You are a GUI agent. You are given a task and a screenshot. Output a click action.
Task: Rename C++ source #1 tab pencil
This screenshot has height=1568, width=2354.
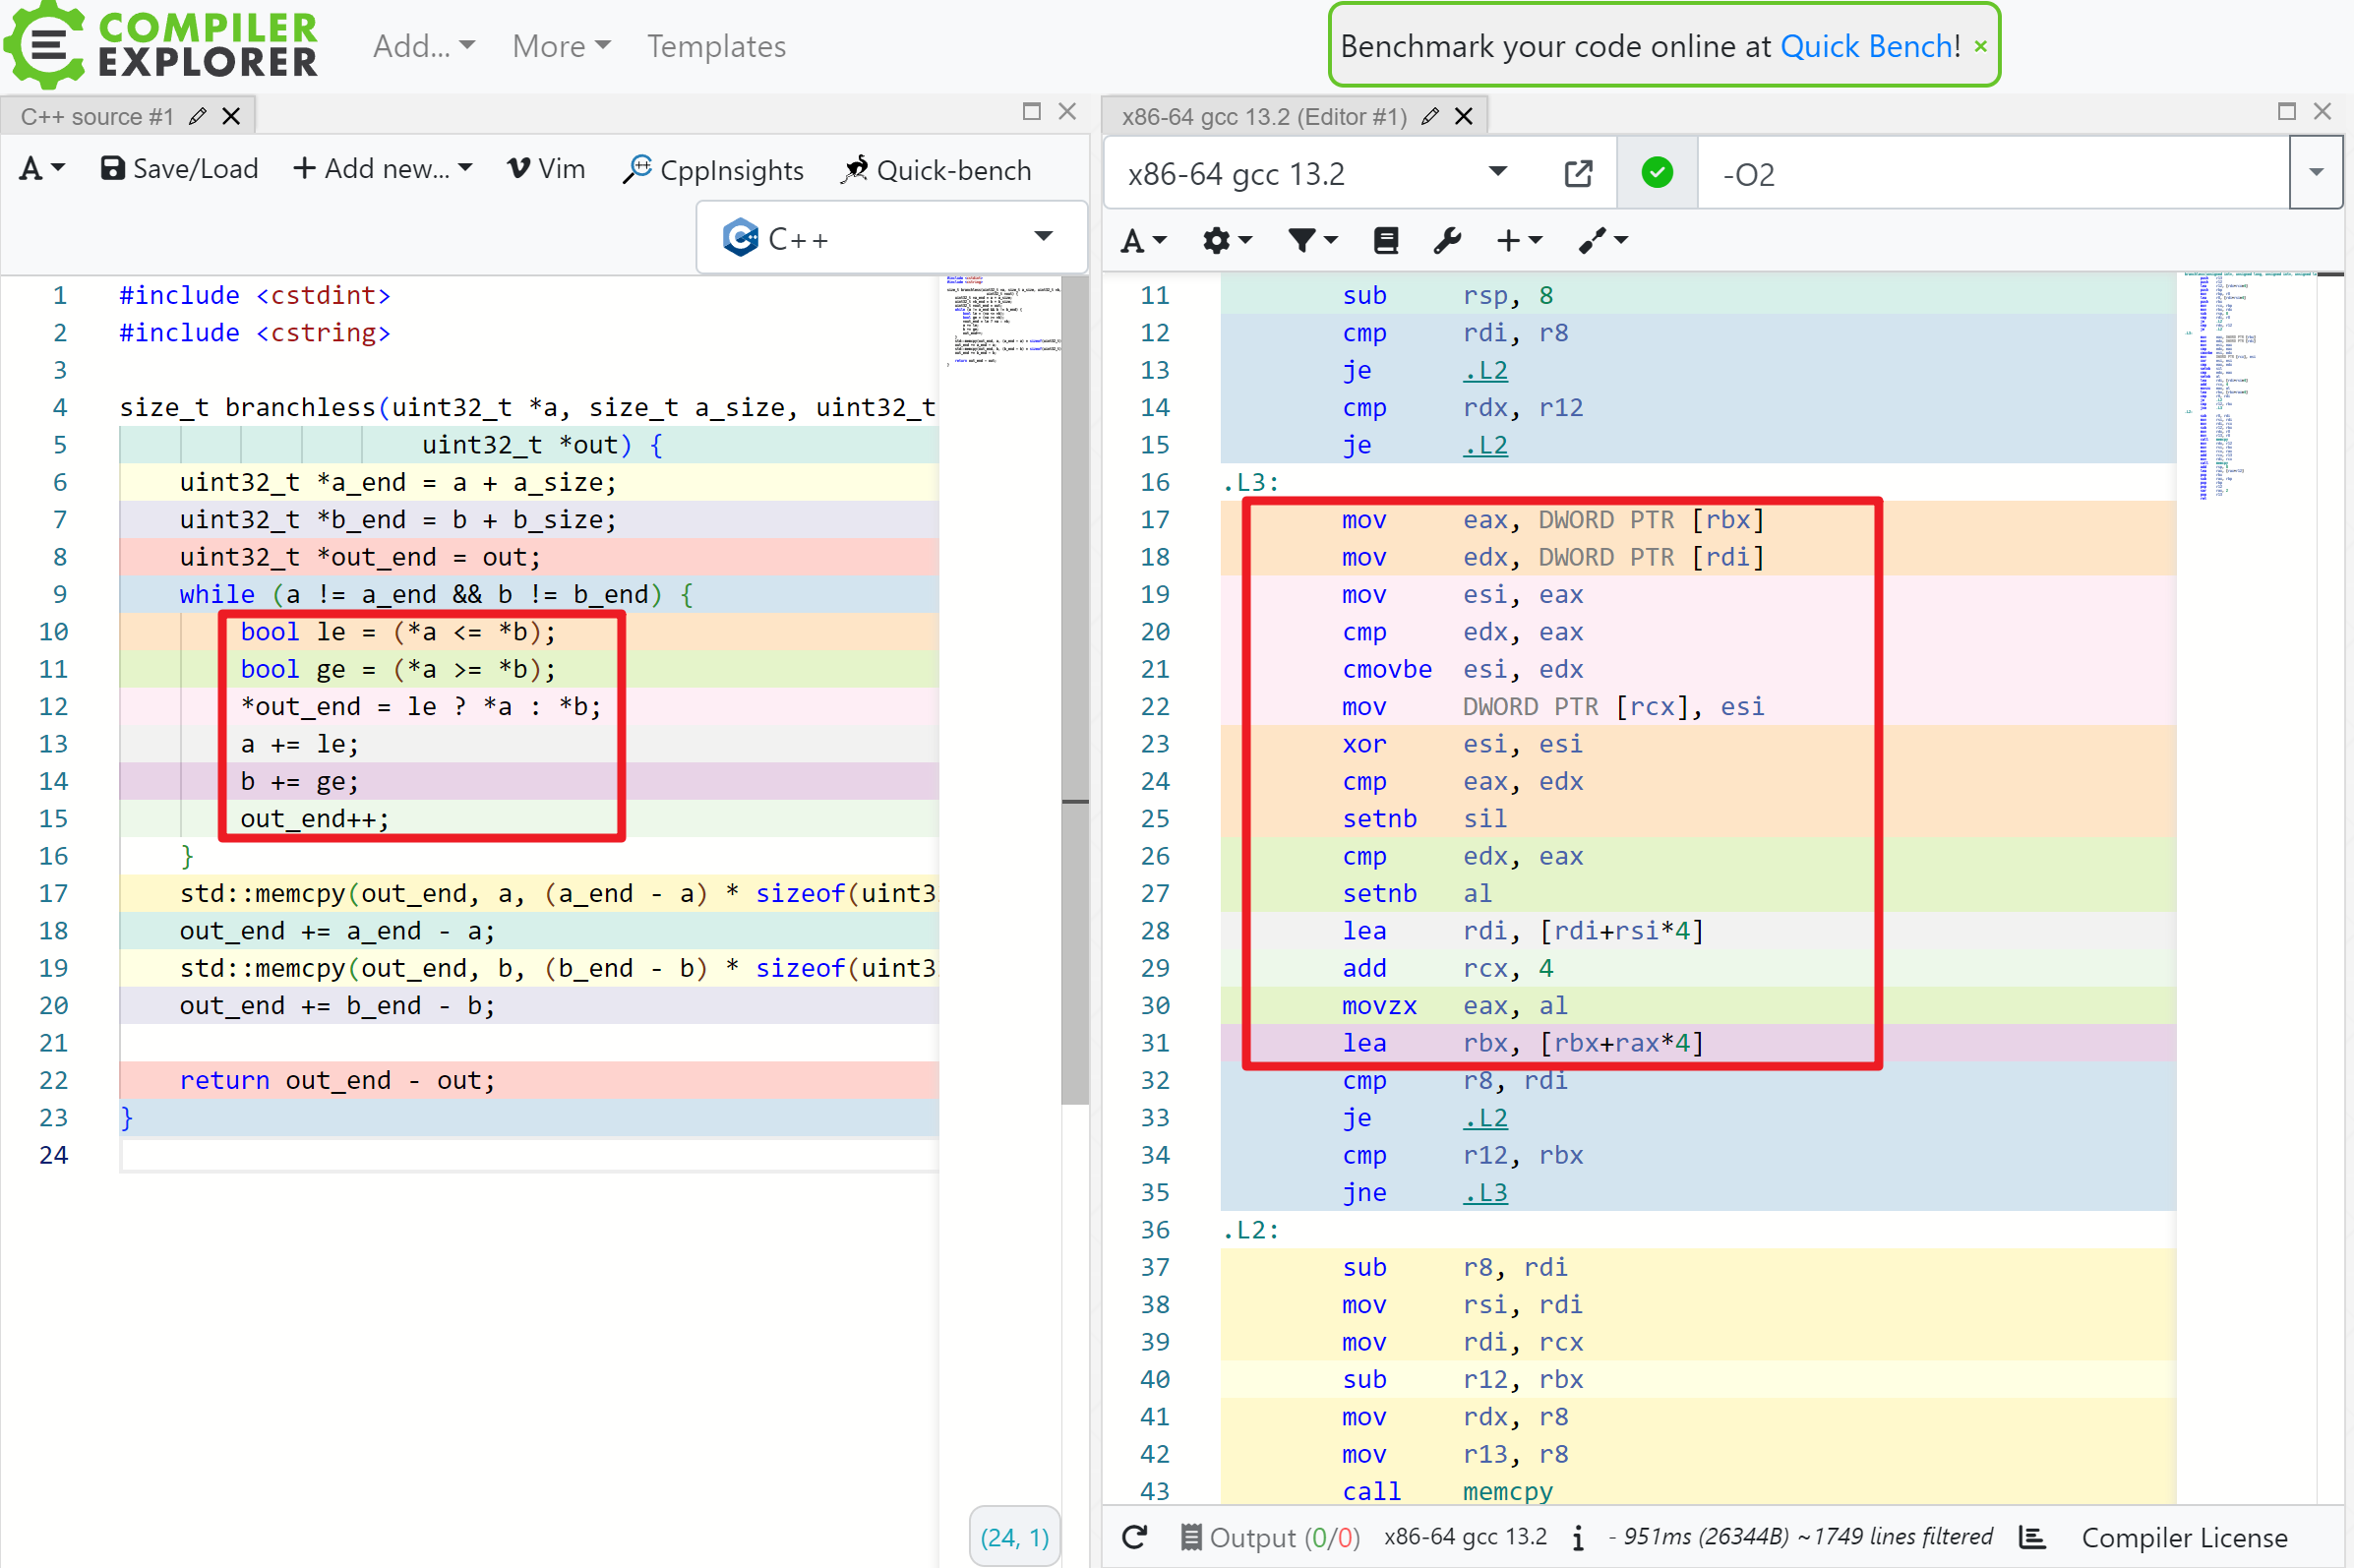198,116
